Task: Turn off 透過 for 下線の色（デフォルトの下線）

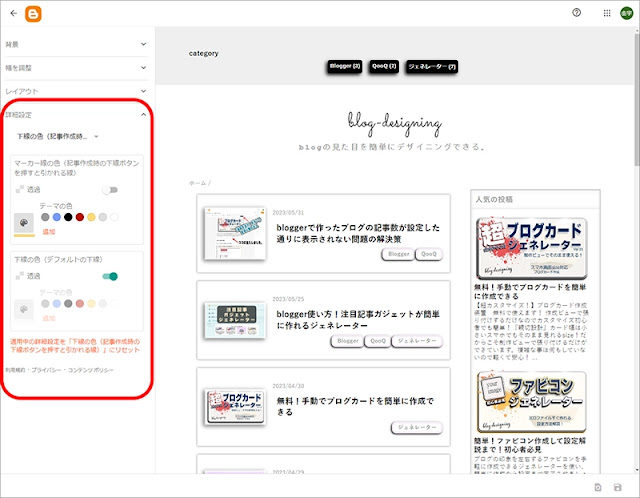Action: point(110,276)
